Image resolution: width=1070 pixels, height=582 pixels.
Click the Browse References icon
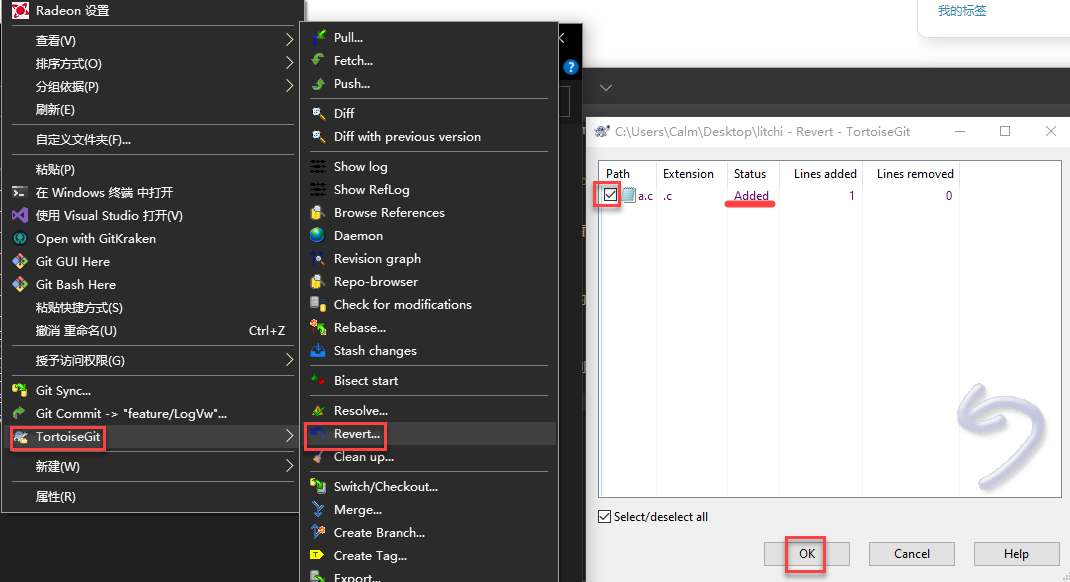[x=318, y=213]
